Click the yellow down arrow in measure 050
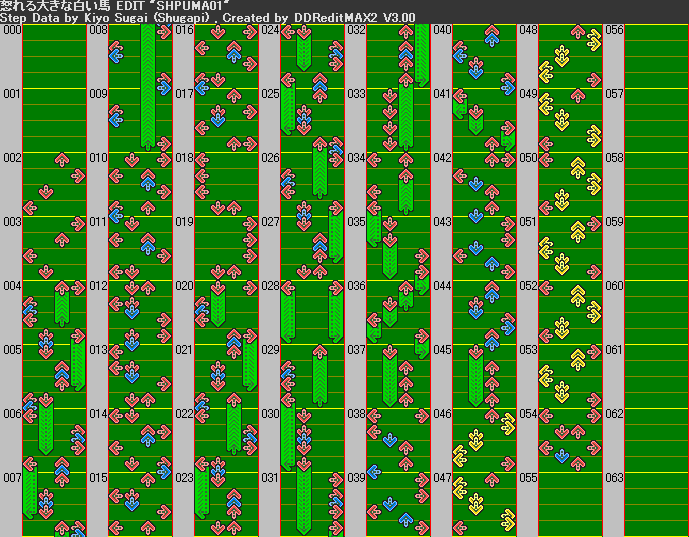 (x=562, y=200)
